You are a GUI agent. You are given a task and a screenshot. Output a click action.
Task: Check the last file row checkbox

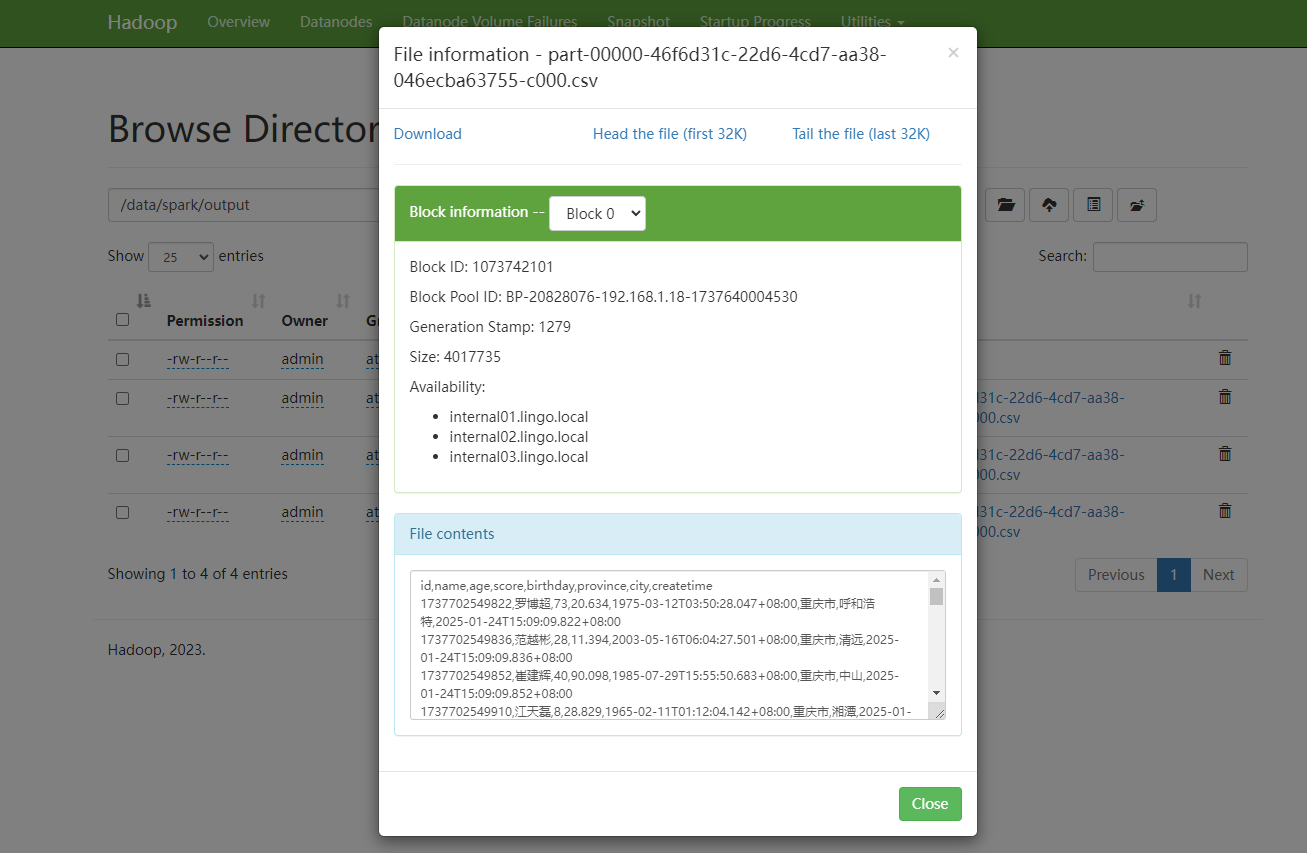click(122, 512)
